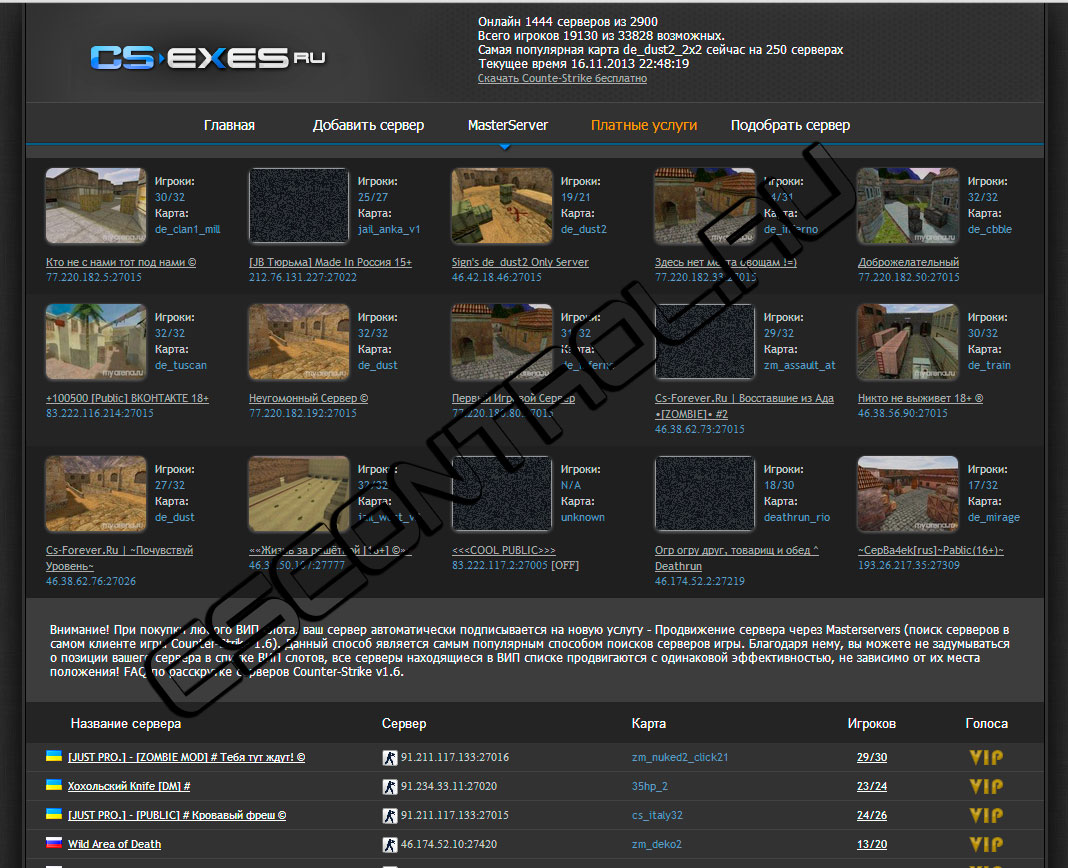Image resolution: width=1068 pixels, height=868 pixels.
Task: Click the VIP badge on the cs_italy32 row
Action: point(985,815)
